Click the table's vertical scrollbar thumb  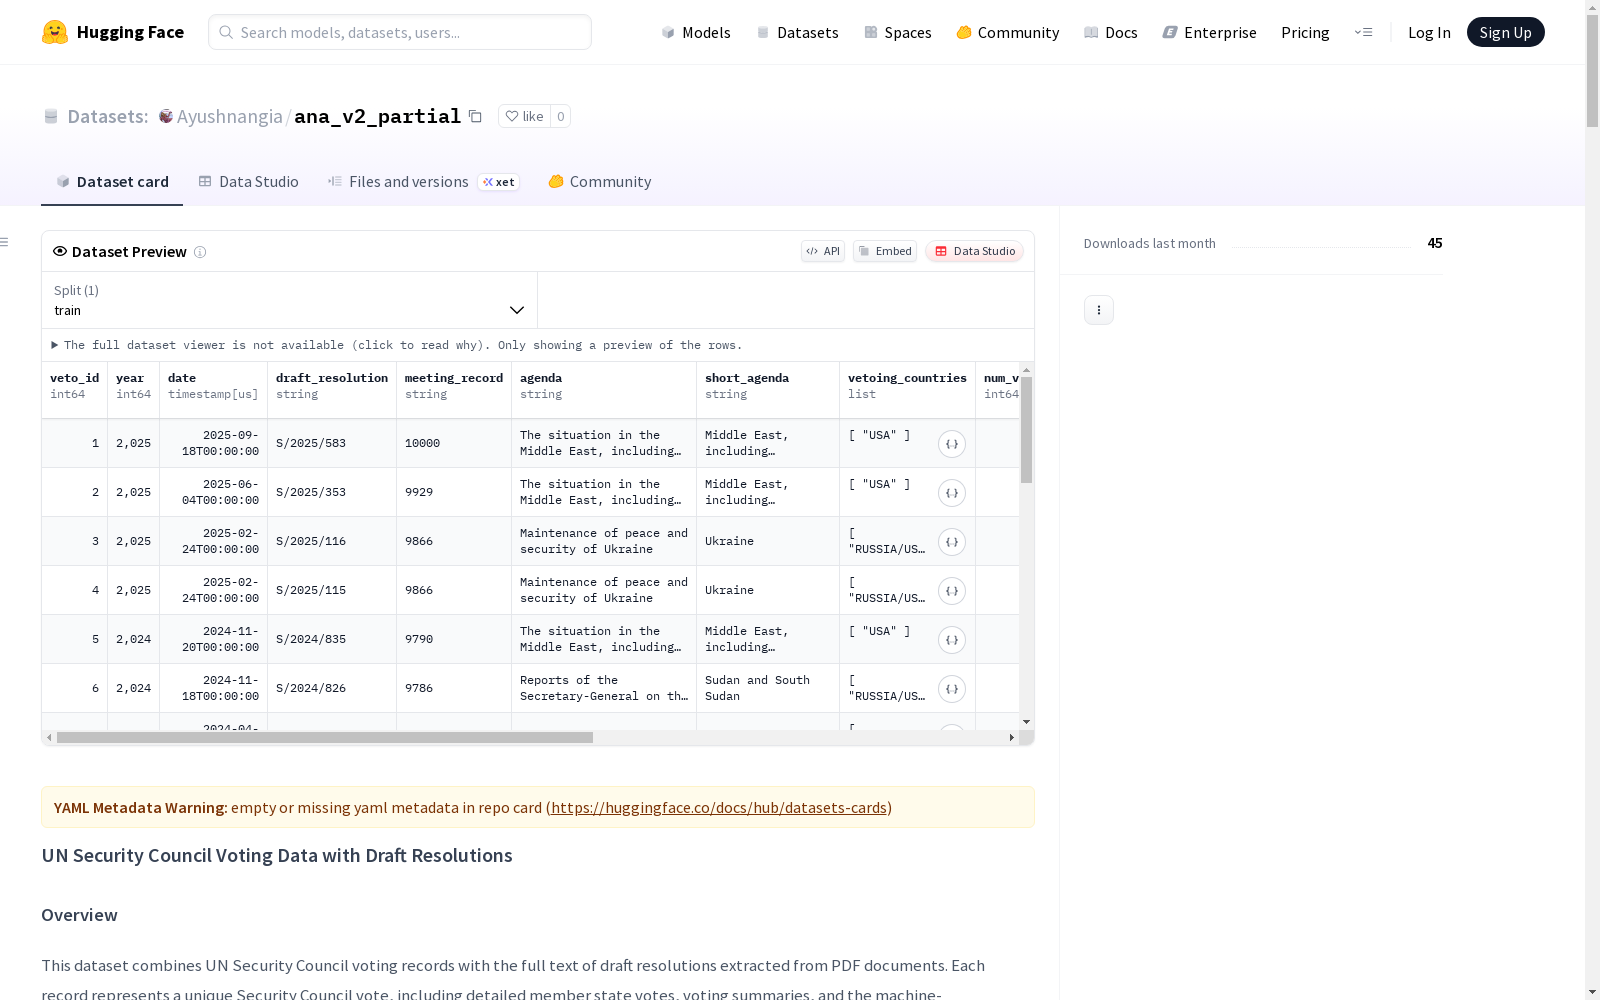(1026, 430)
